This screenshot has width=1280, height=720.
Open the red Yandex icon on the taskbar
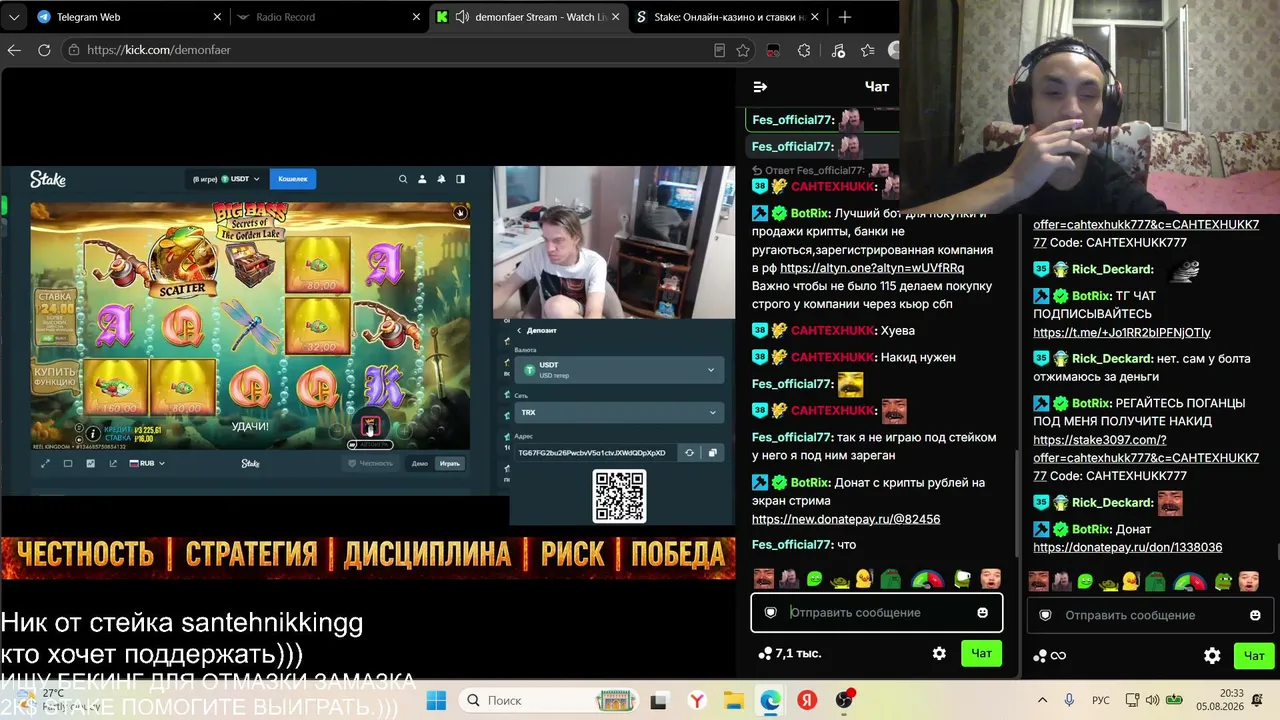(807, 700)
